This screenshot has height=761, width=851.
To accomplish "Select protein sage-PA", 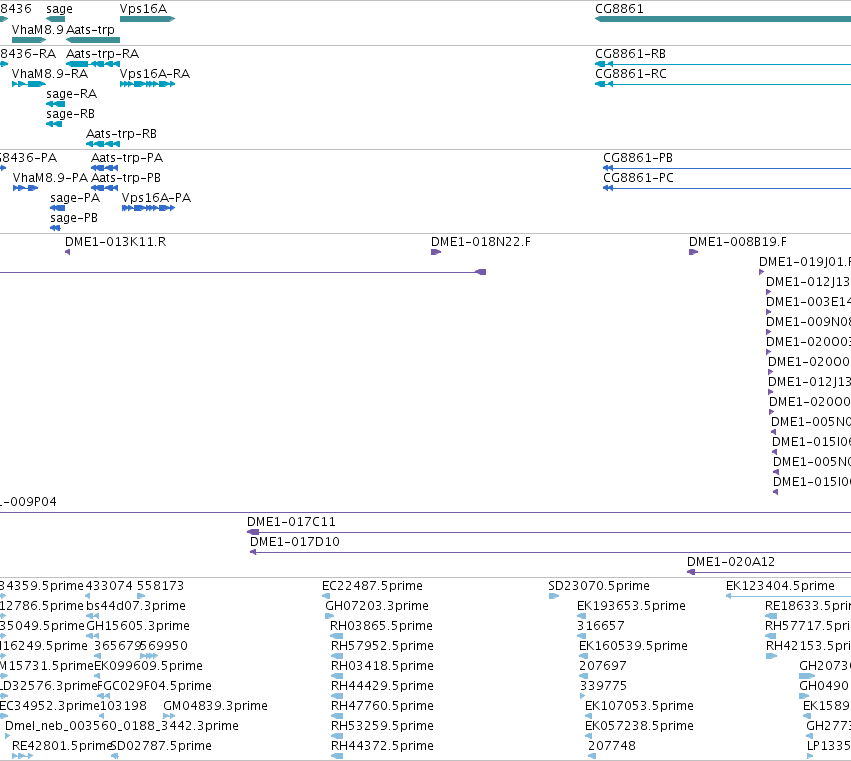I will point(57,208).
